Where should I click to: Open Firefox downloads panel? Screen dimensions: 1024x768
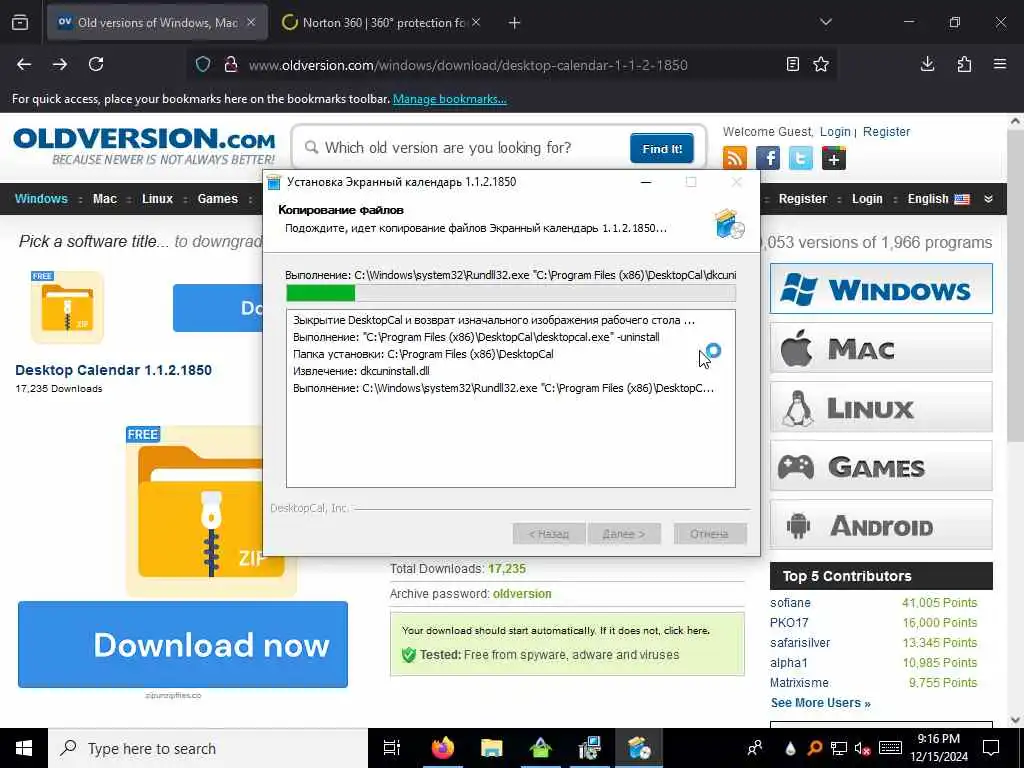point(927,64)
